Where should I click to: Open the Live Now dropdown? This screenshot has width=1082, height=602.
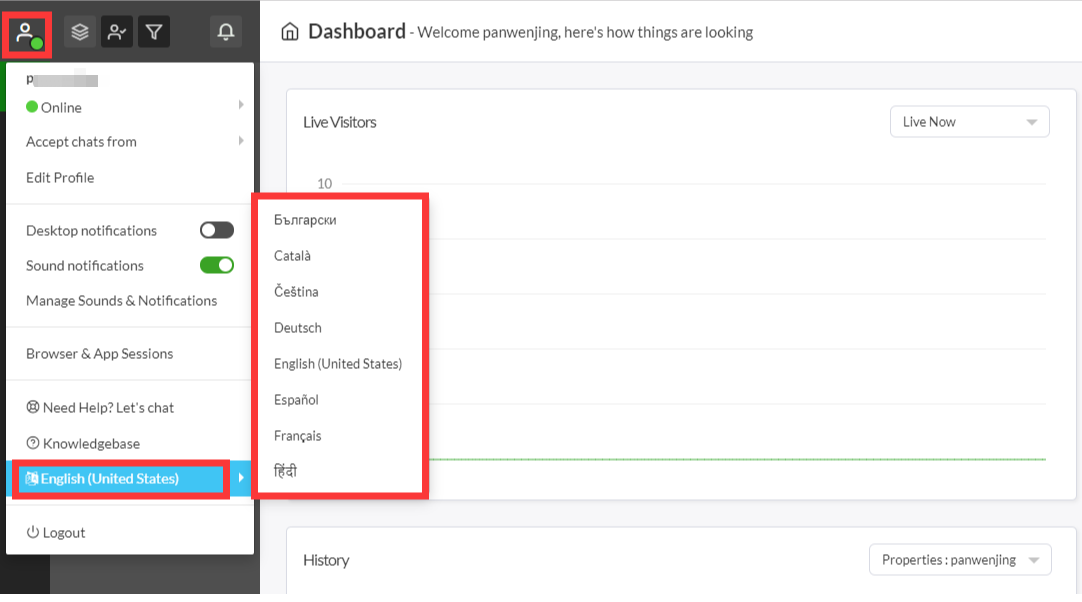tap(969, 122)
